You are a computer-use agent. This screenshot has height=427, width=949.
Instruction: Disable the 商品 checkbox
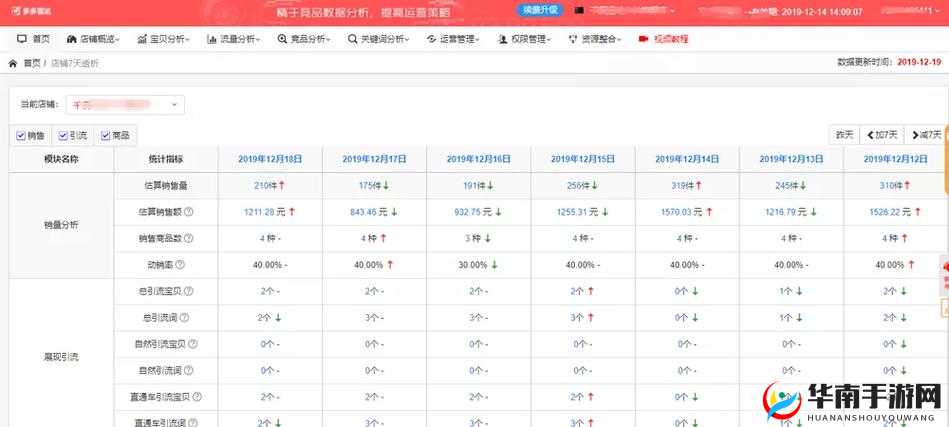pyautogui.click(x=105, y=135)
